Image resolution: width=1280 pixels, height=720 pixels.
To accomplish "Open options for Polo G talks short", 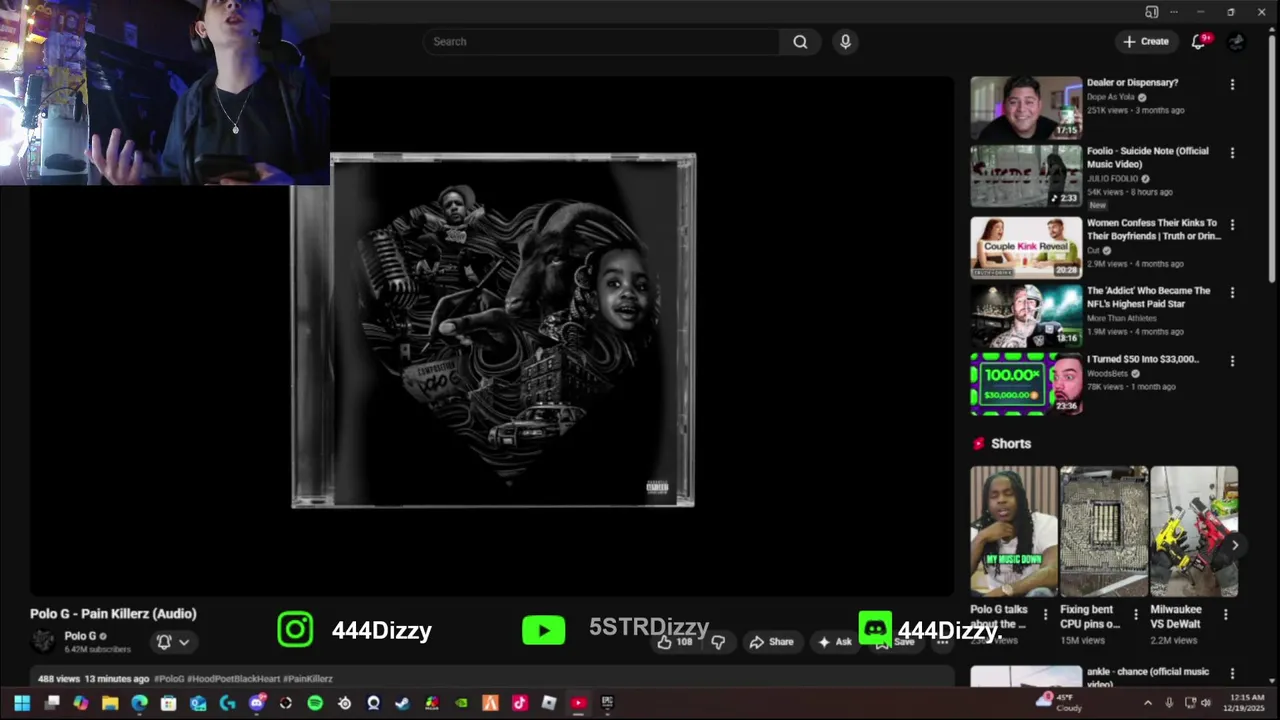I will click(x=1045, y=614).
